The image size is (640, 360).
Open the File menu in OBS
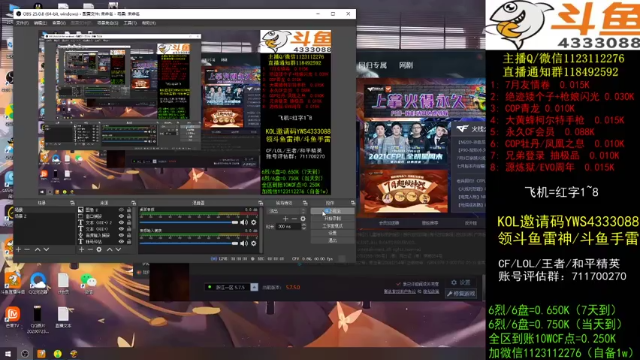[22, 23]
